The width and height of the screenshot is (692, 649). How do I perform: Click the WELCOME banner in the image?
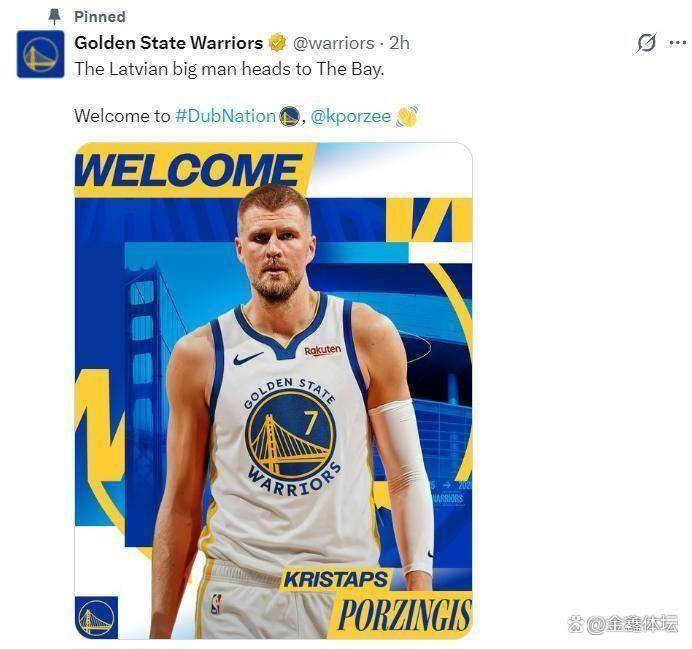coord(190,170)
